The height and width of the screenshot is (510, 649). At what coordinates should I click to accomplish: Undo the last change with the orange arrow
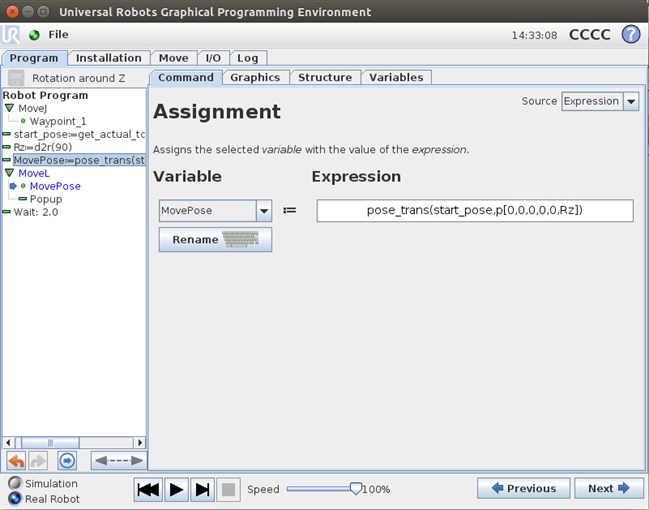(17, 460)
